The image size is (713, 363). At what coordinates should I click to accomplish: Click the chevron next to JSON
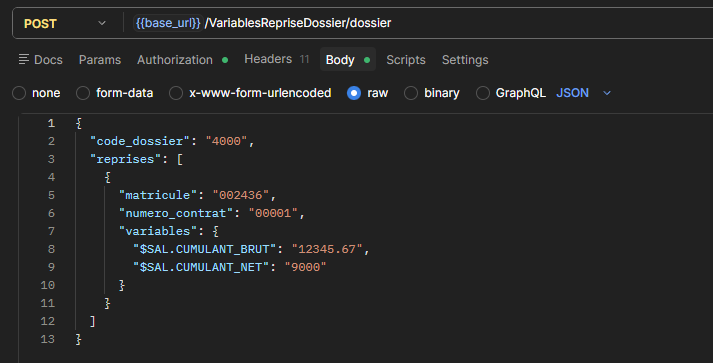tap(607, 93)
